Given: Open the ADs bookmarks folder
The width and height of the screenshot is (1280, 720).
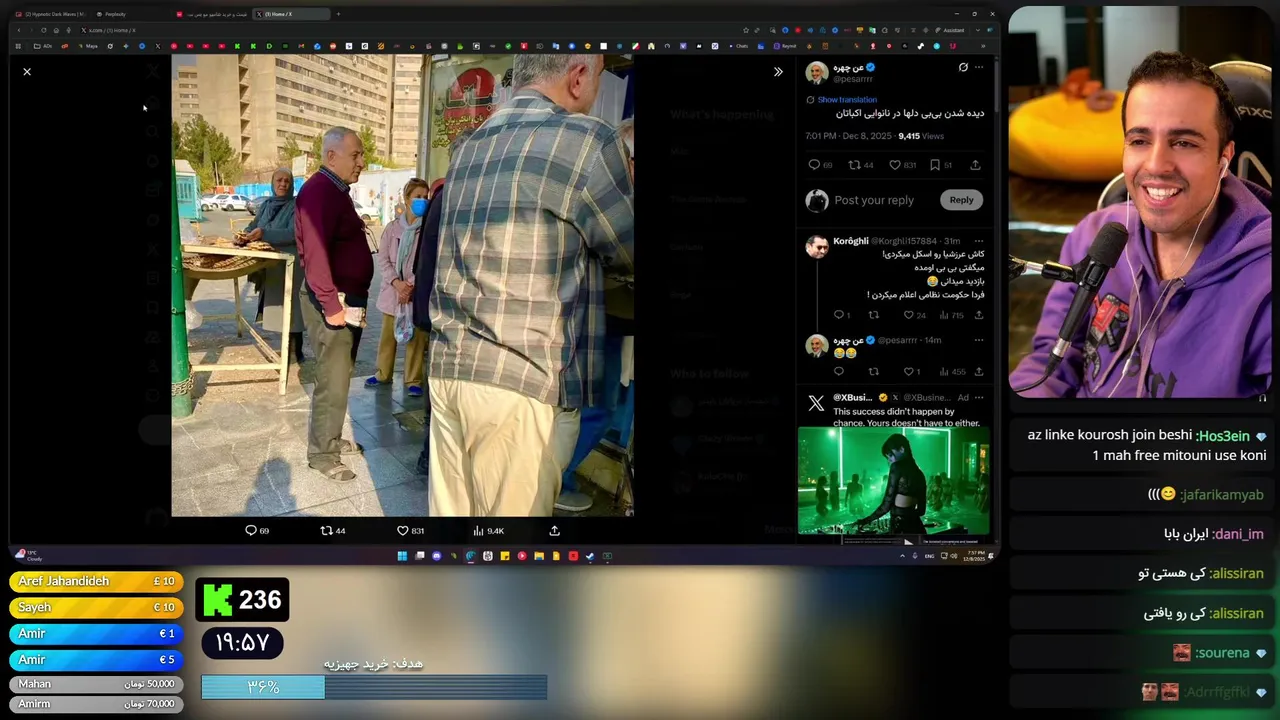Looking at the screenshot, I should click(x=43, y=46).
